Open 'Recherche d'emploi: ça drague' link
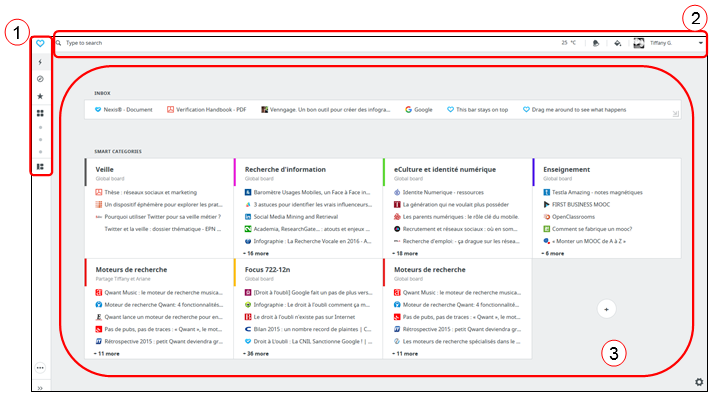The height and width of the screenshot is (396, 715). 456,241
